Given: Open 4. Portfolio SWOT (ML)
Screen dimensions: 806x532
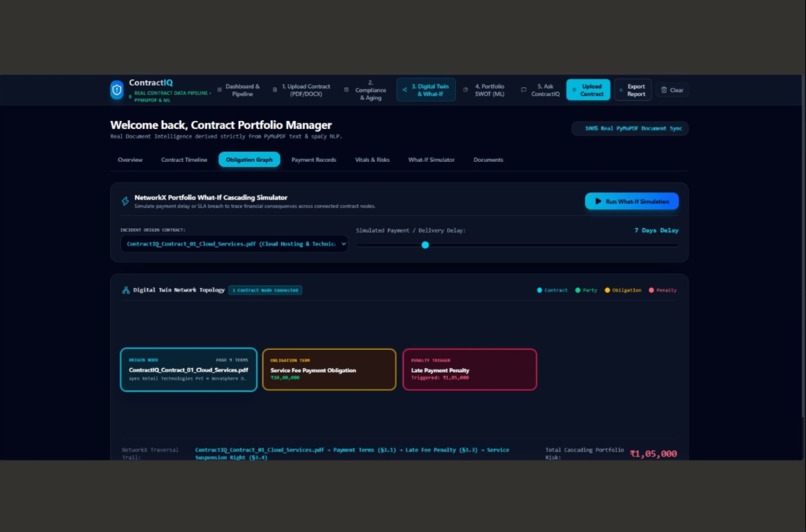Looking at the screenshot, I should click(484, 90).
